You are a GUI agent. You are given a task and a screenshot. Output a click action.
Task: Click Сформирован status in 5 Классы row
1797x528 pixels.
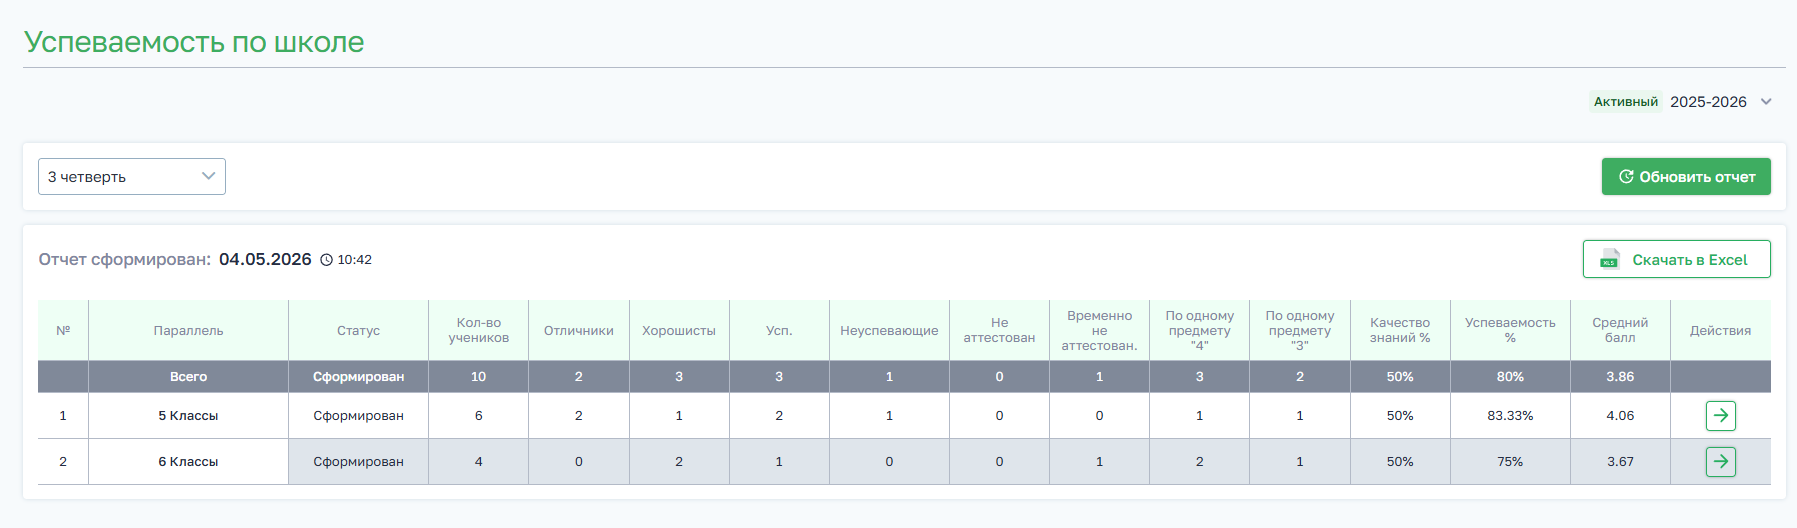tap(358, 415)
